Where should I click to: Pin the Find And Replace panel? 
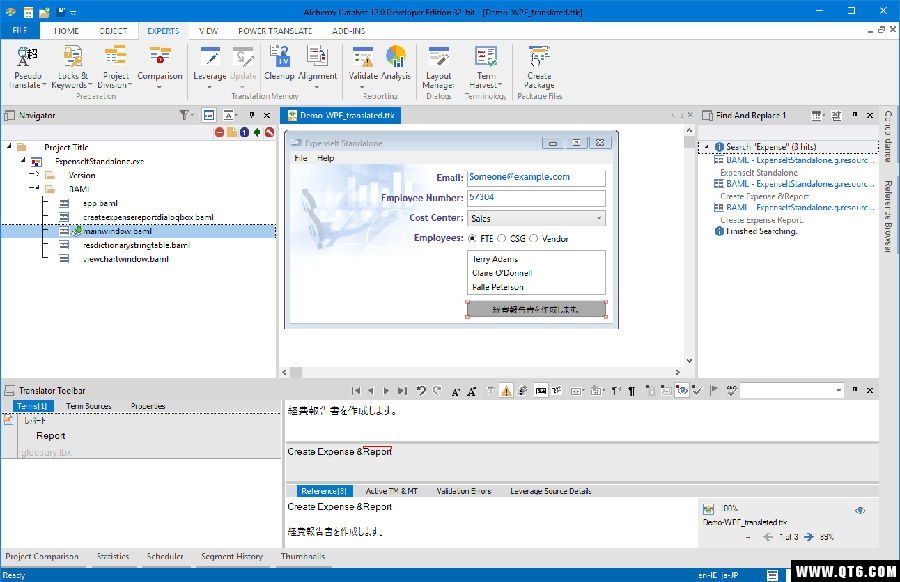(x=855, y=115)
